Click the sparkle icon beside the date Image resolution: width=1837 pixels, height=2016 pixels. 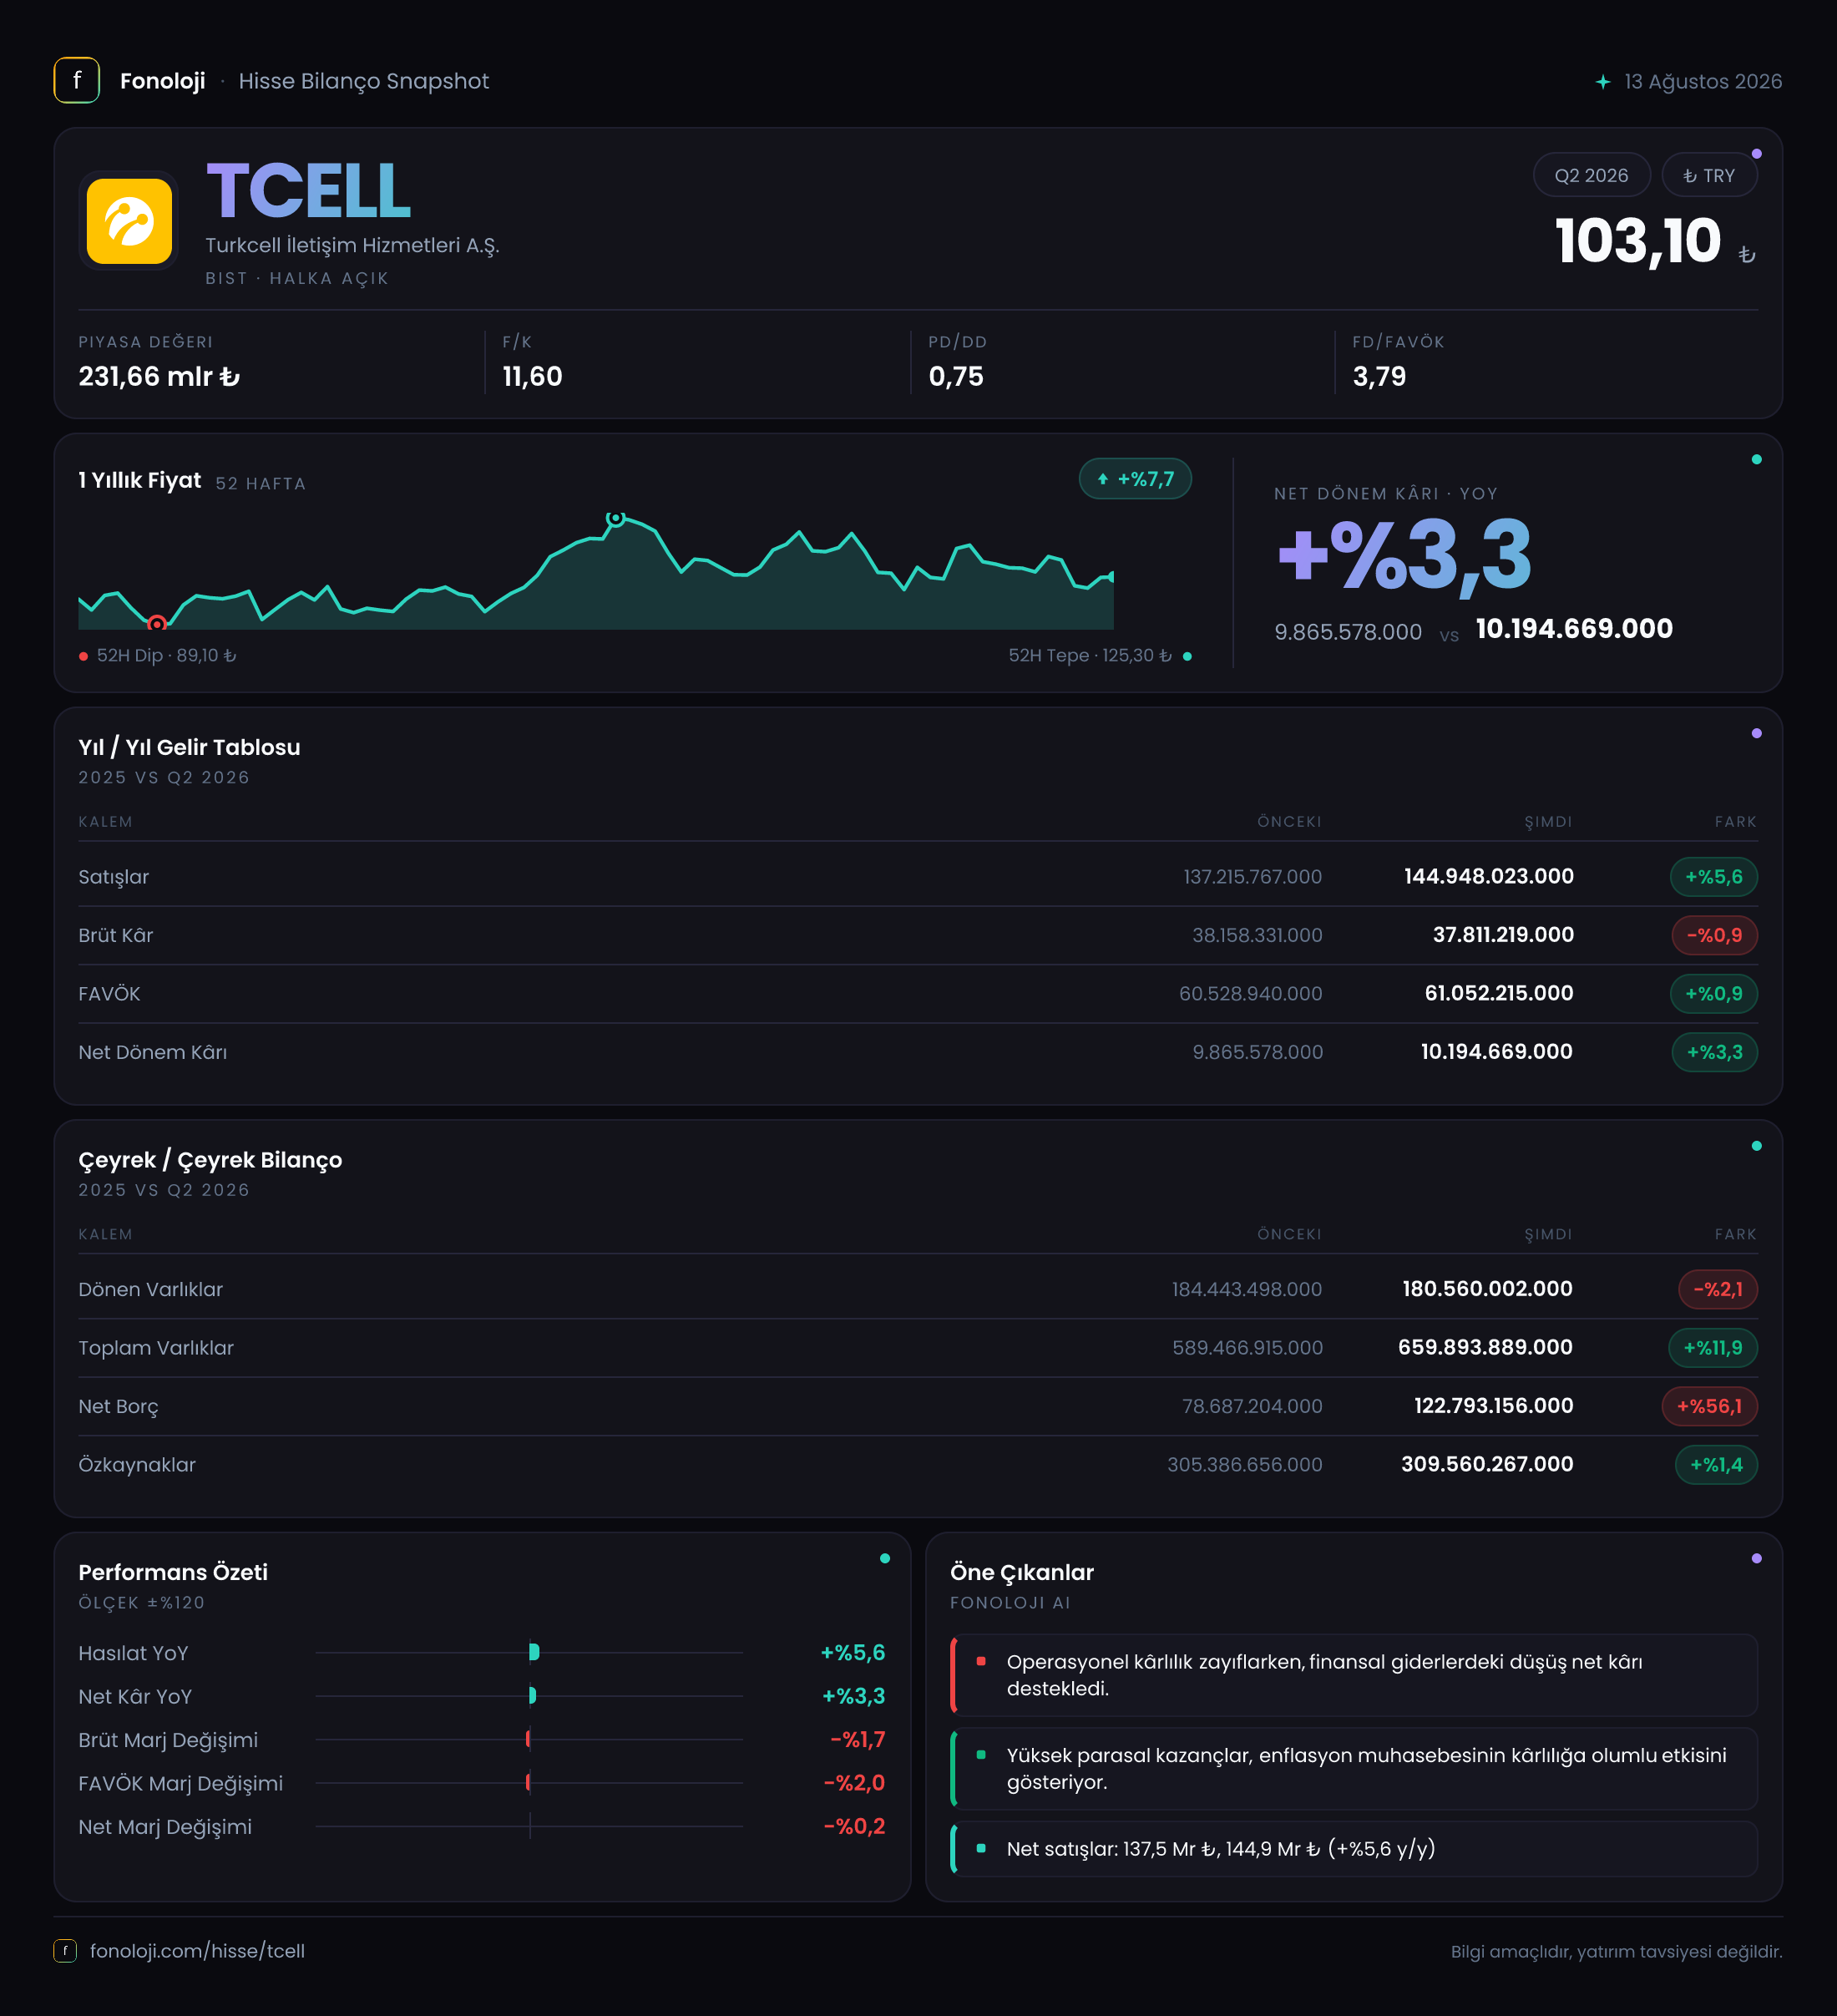coord(1603,82)
